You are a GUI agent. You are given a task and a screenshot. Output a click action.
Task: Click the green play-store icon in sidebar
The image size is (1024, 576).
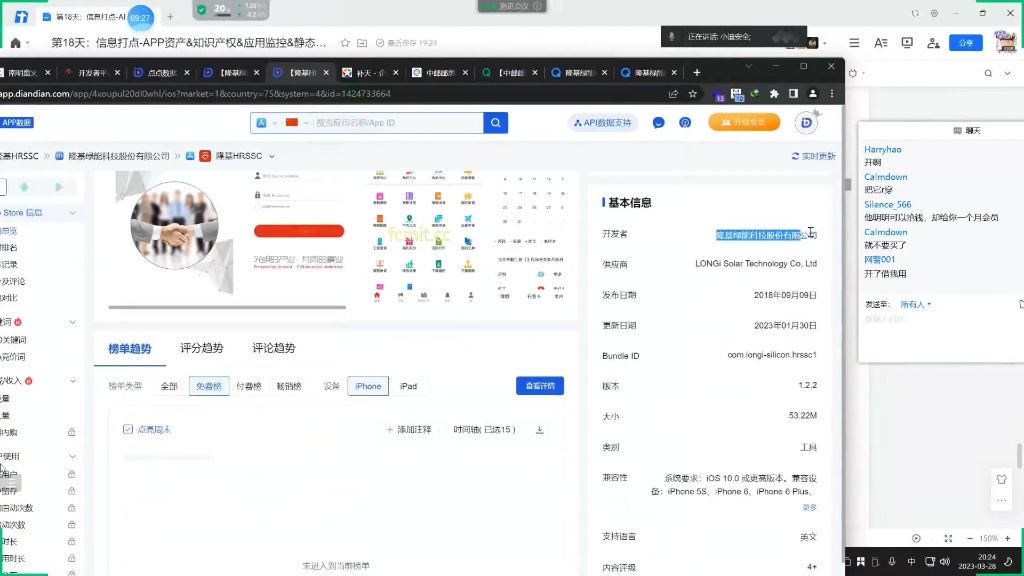point(59,187)
